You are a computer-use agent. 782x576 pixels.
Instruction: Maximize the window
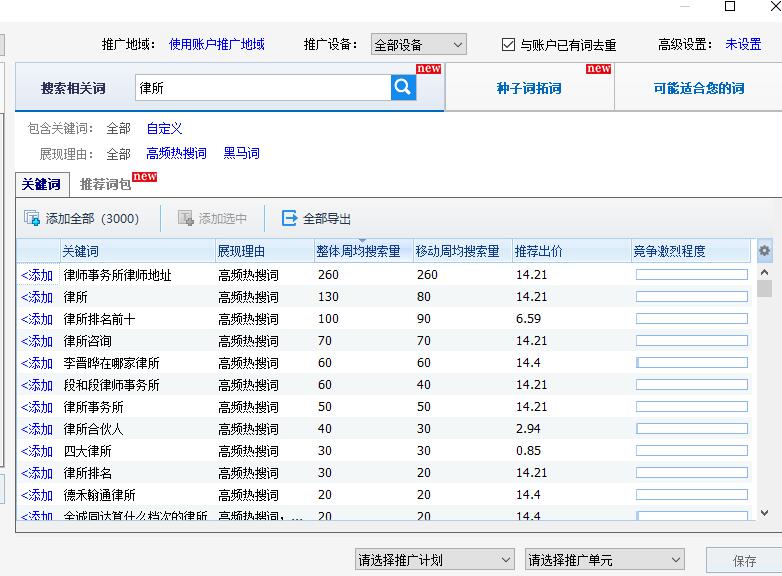click(x=730, y=6)
